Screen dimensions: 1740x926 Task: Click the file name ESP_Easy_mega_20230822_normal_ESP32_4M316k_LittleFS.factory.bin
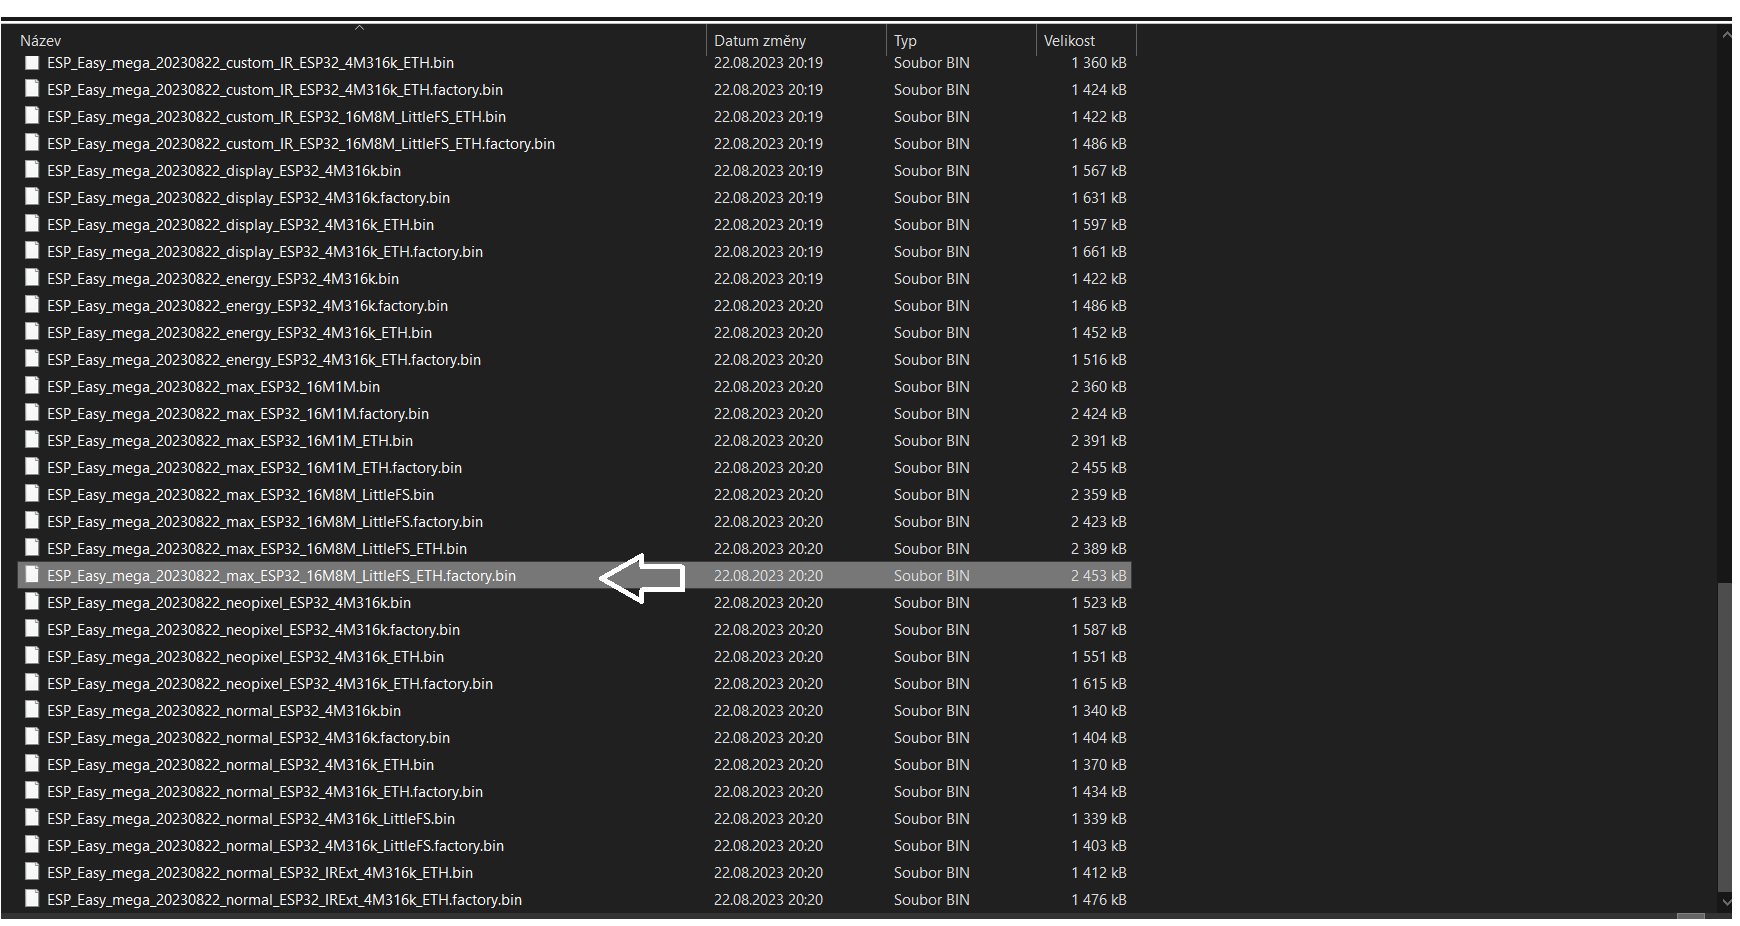pos(275,846)
